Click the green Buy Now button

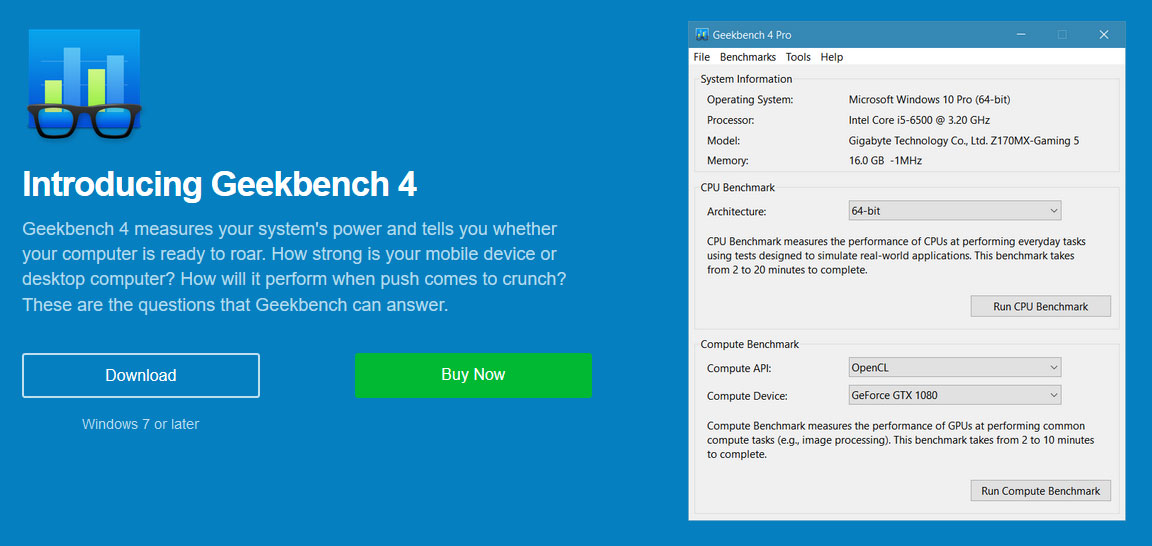point(473,375)
